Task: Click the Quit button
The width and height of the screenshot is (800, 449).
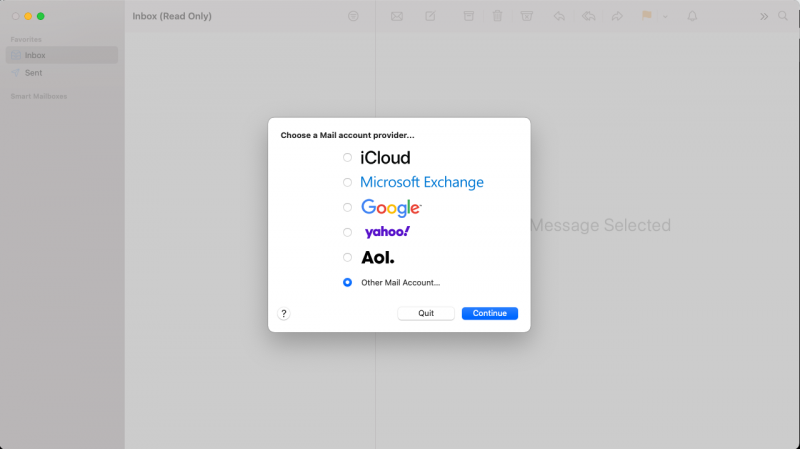Action: 426,313
